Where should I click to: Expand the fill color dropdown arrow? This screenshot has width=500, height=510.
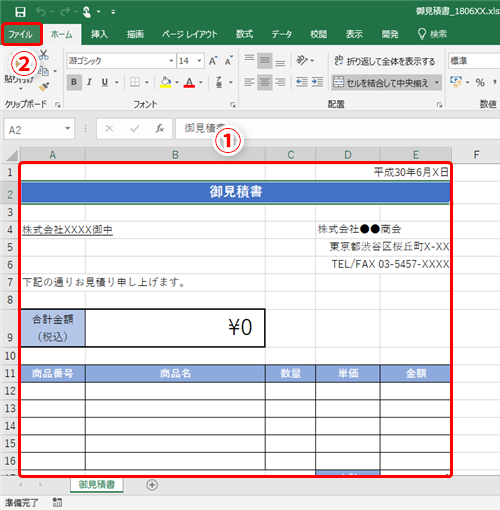point(177,82)
